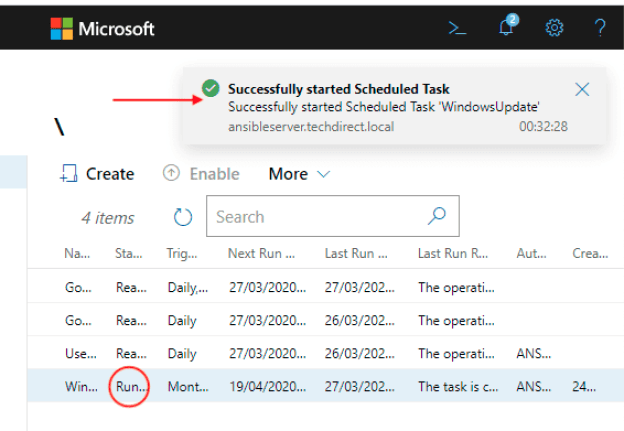
Task: Open the notifications bell
Action: [507, 28]
